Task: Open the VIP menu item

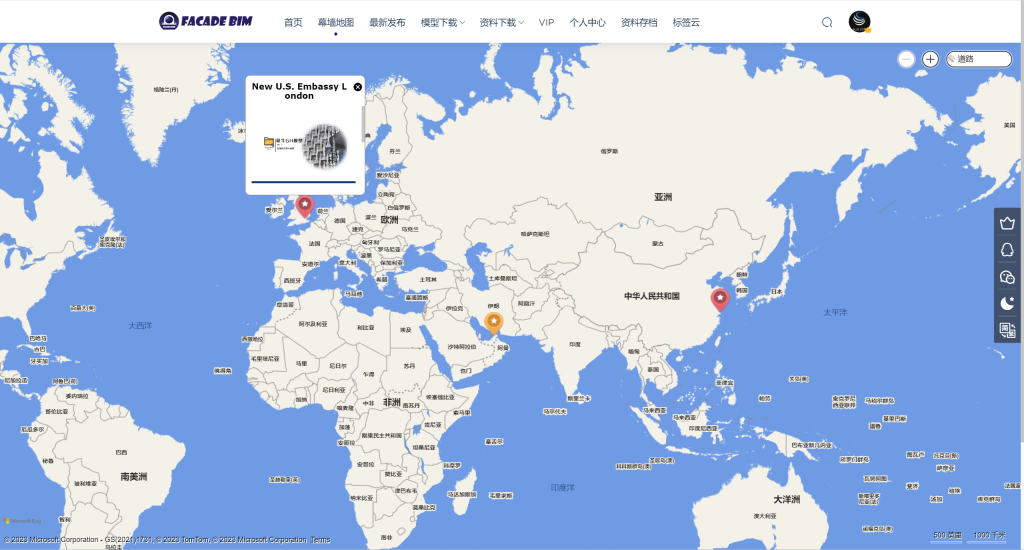Action: click(547, 22)
